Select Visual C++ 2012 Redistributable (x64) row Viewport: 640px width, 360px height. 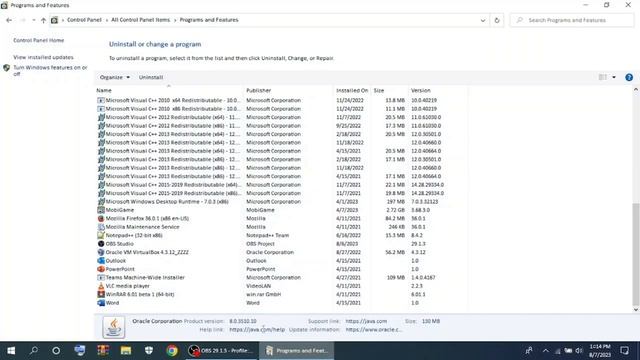point(282,117)
